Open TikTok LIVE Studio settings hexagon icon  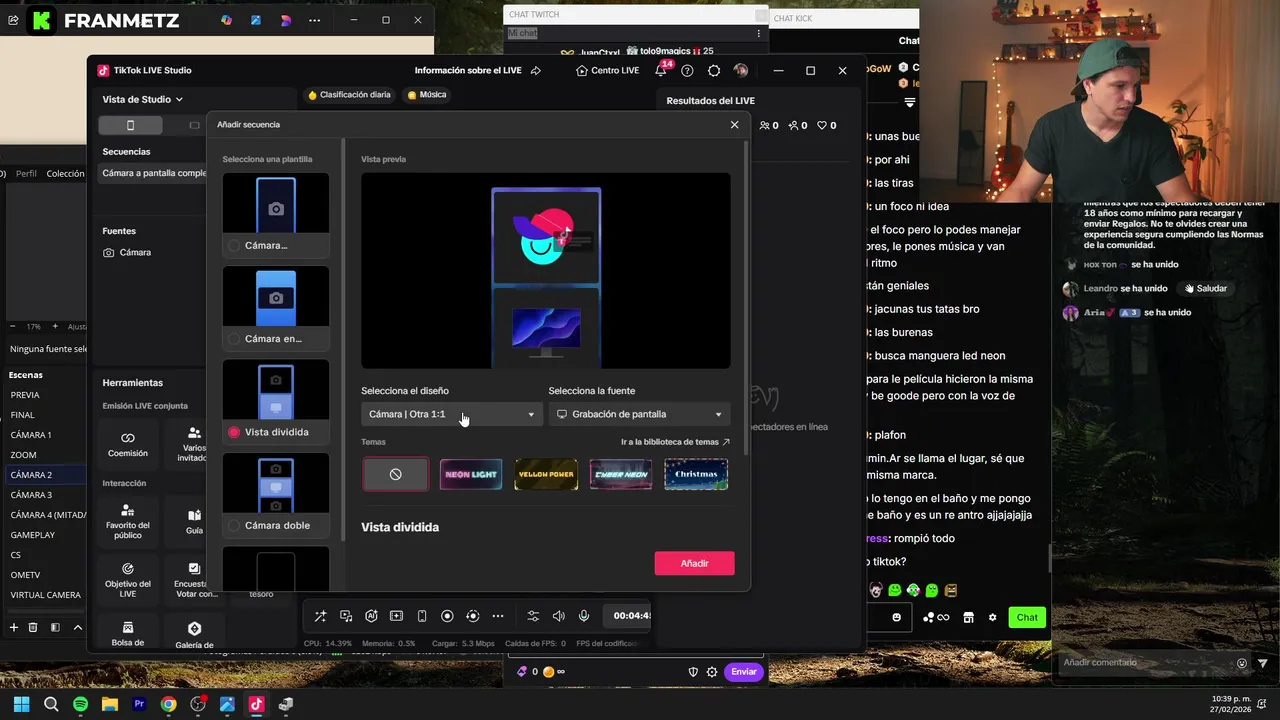[714, 71]
